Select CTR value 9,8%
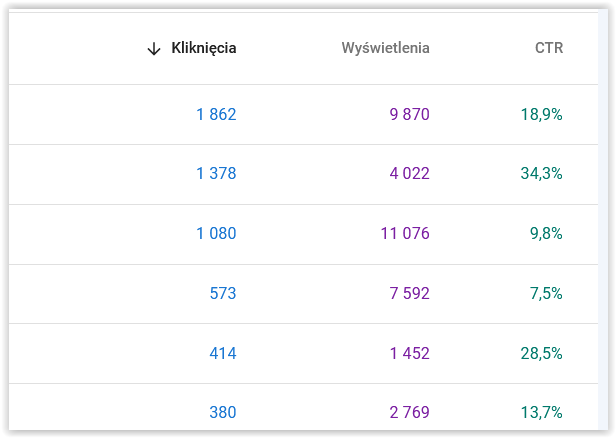616x438 pixels. (546, 234)
